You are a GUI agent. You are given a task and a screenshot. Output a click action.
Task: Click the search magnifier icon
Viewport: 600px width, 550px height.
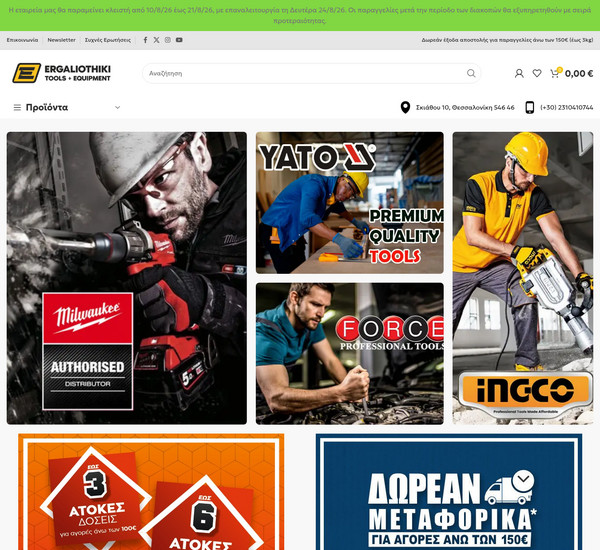pos(471,73)
